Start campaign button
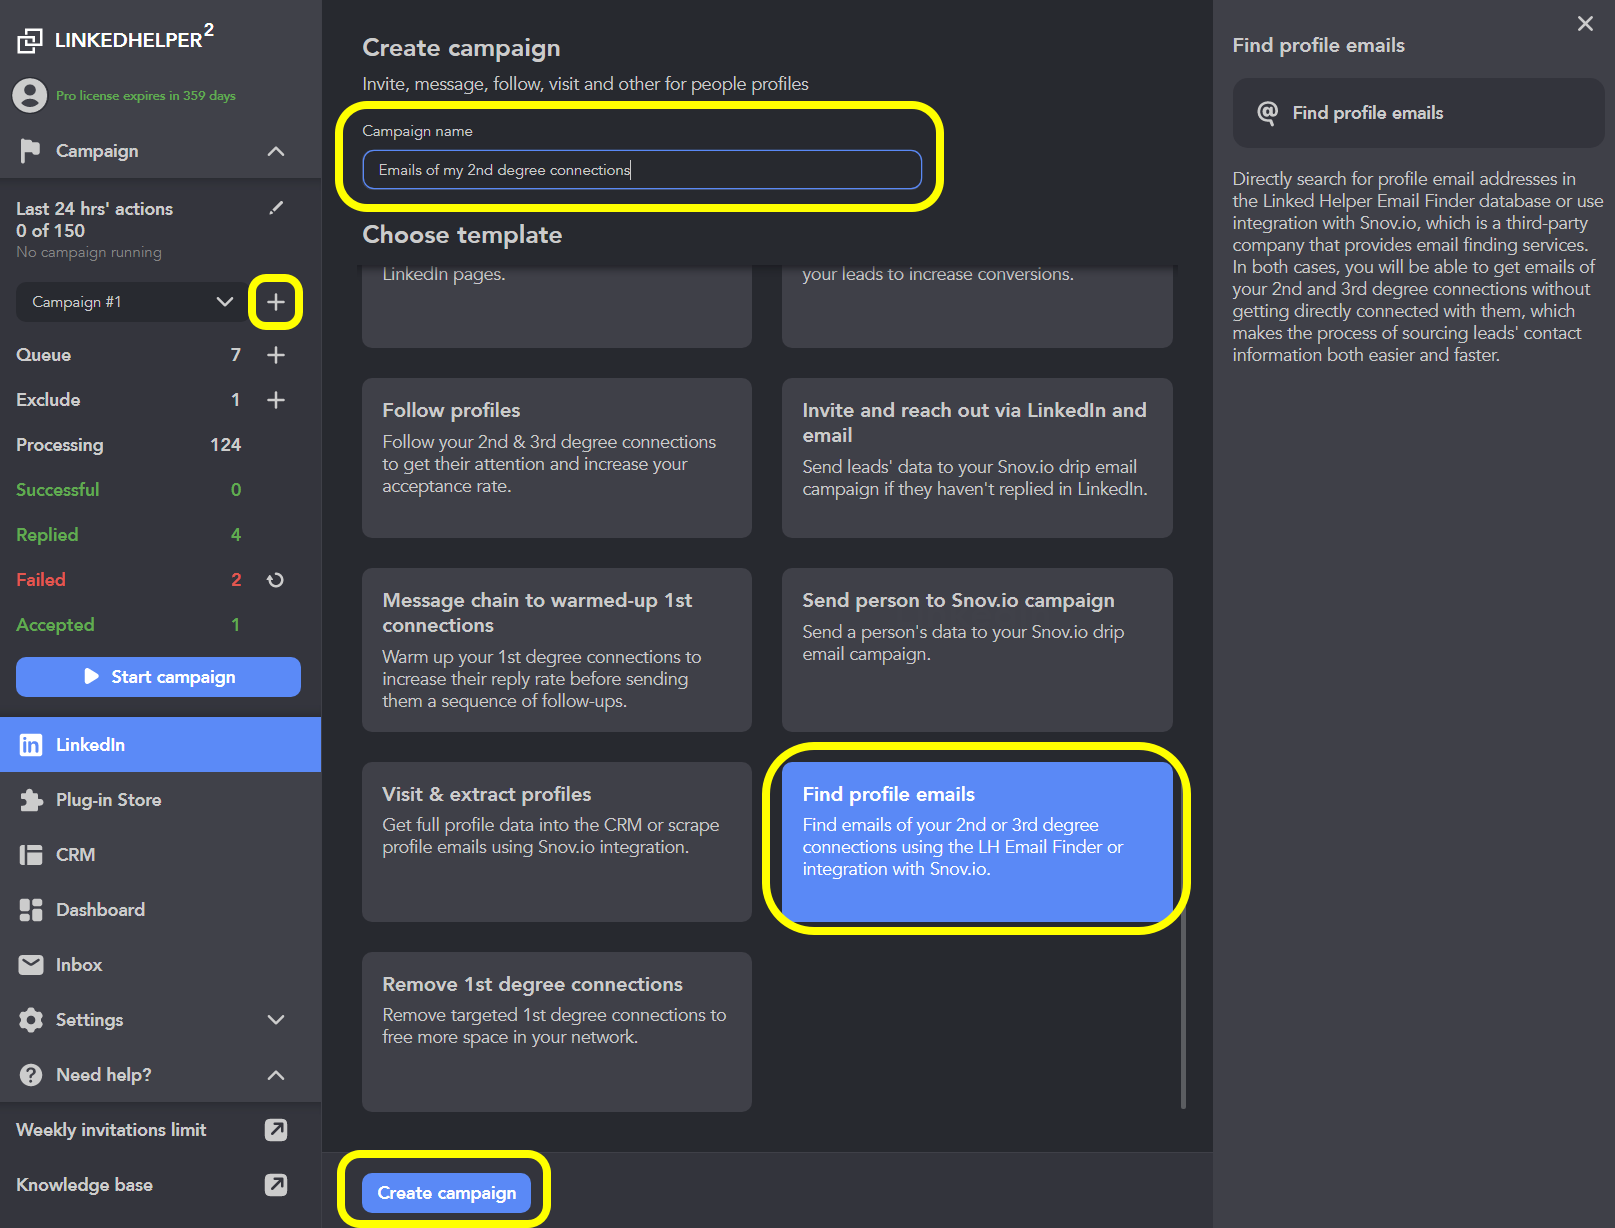Image resolution: width=1615 pixels, height=1228 pixels. tap(158, 677)
